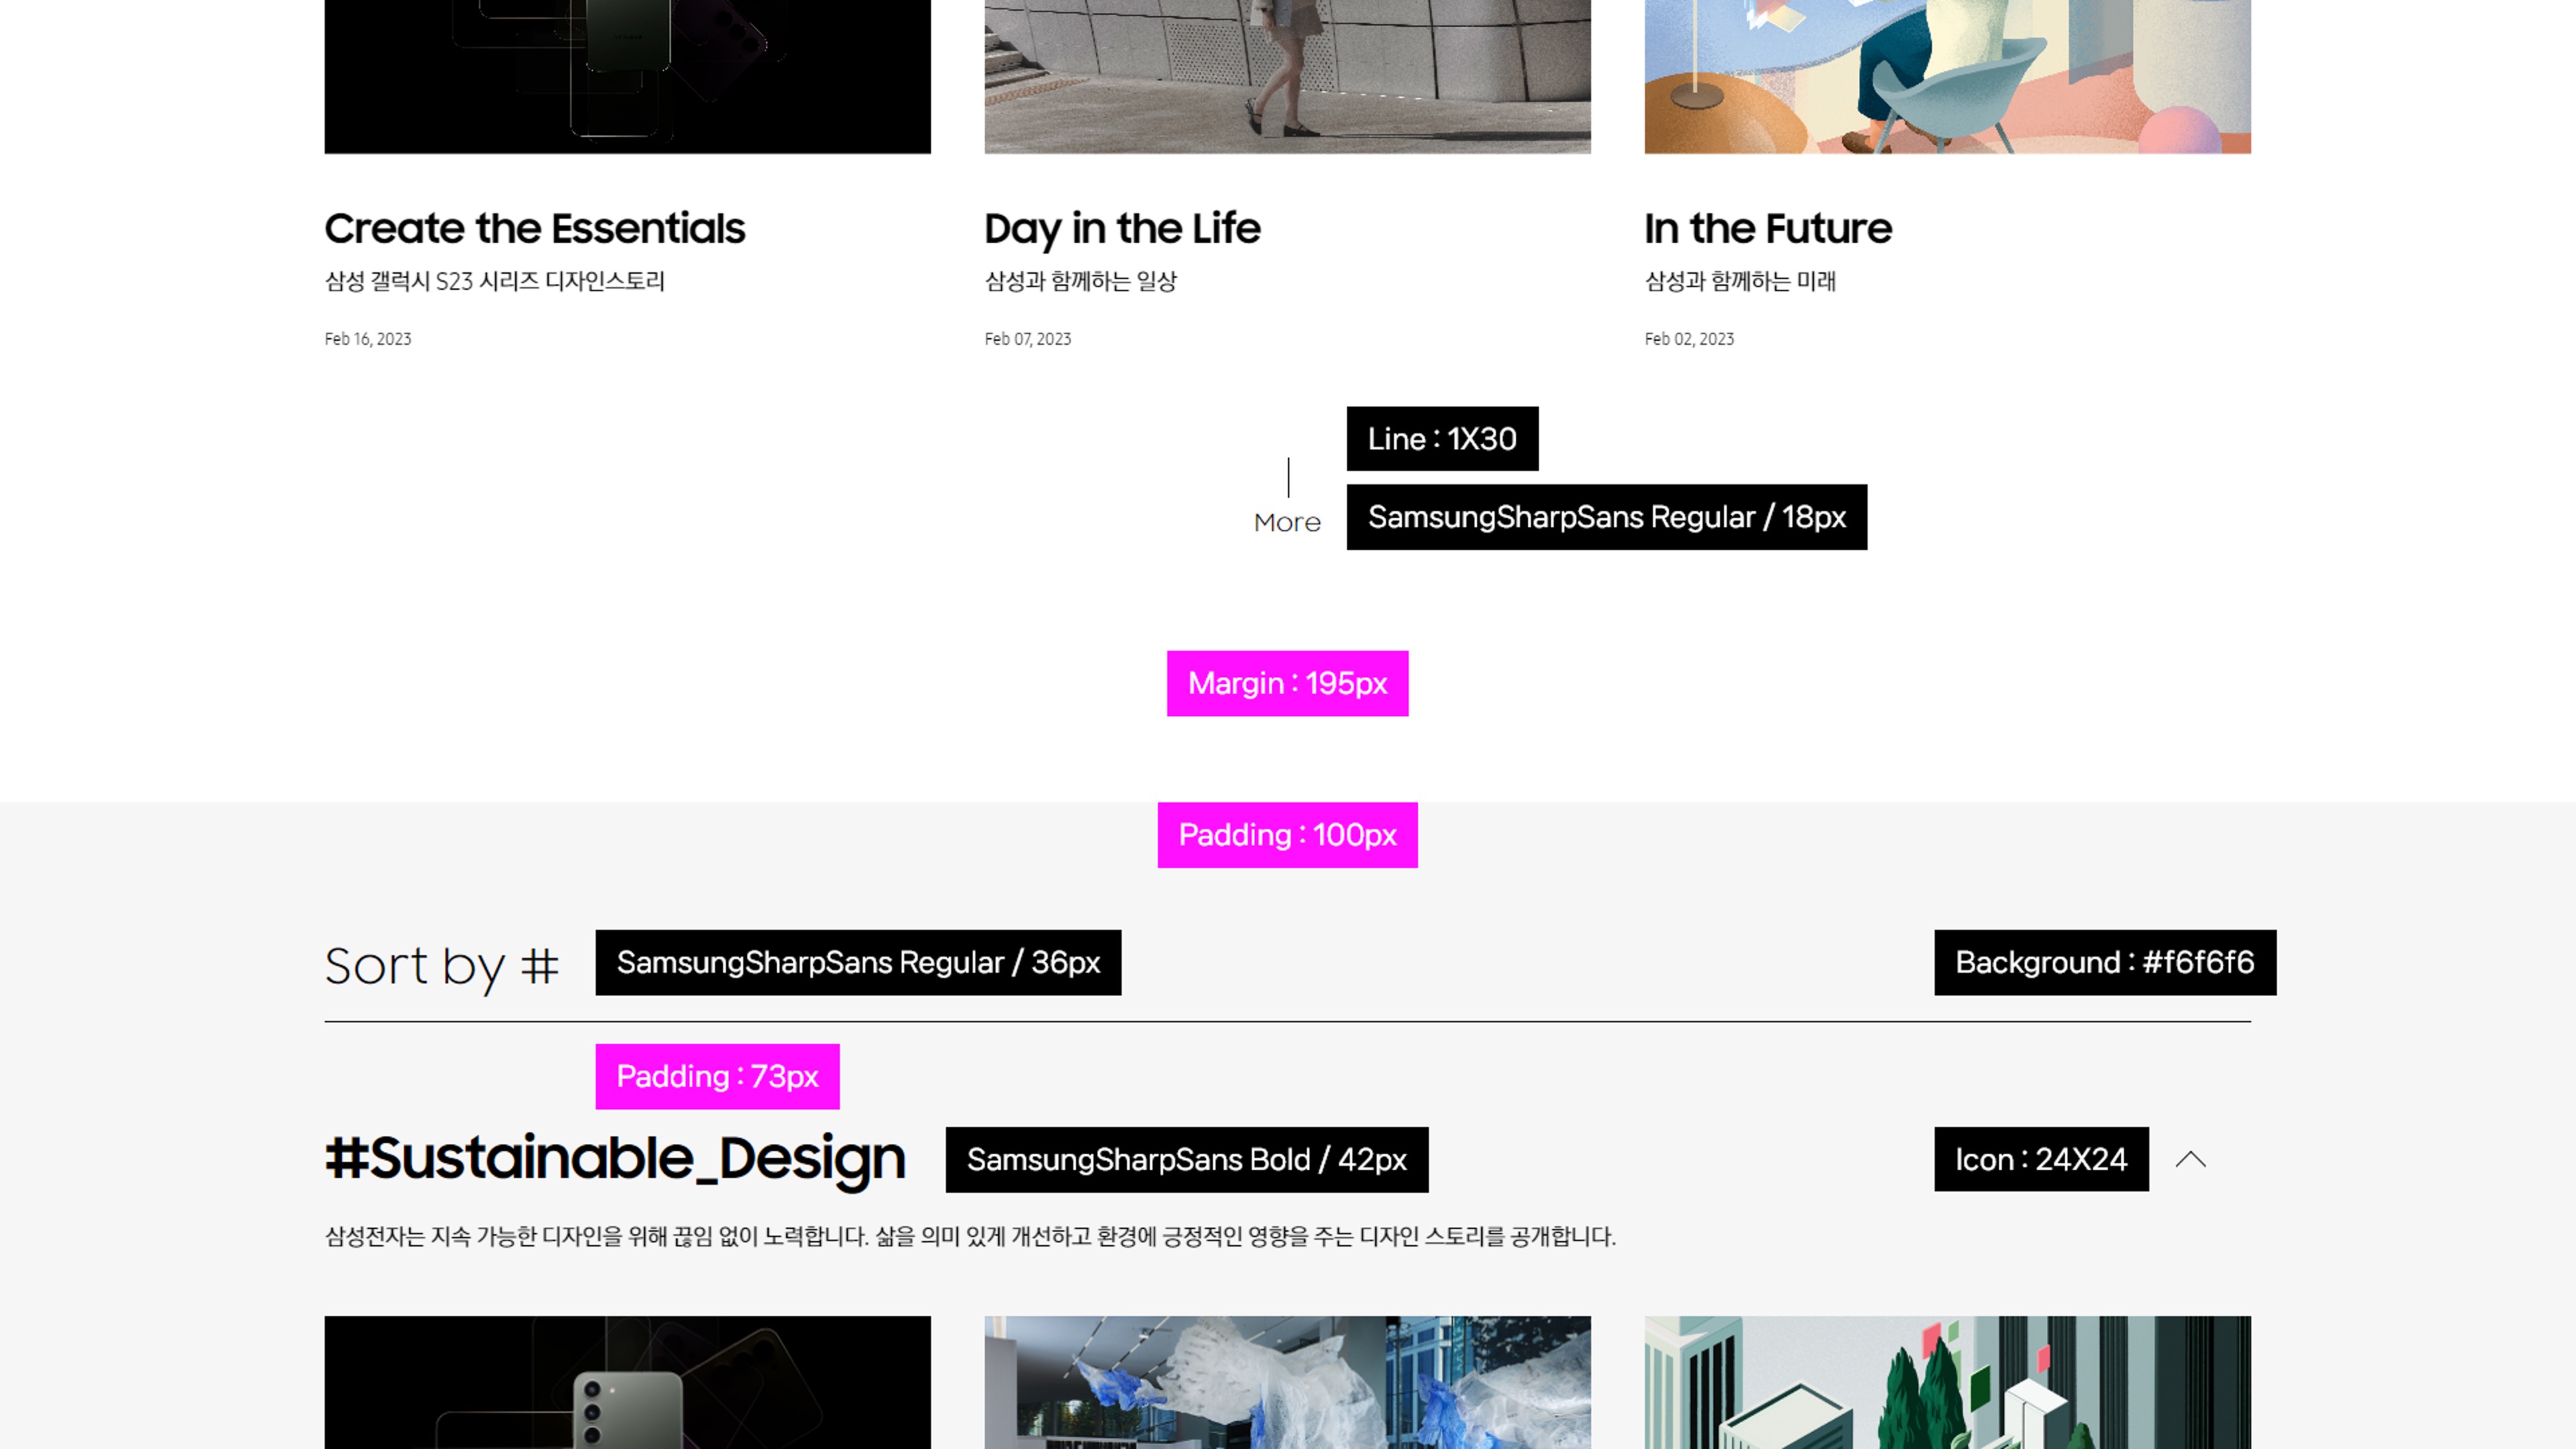Click the #Sustainable_Design hashtag heading
The image size is (2576, 1449).
[x=615, y=1158]
